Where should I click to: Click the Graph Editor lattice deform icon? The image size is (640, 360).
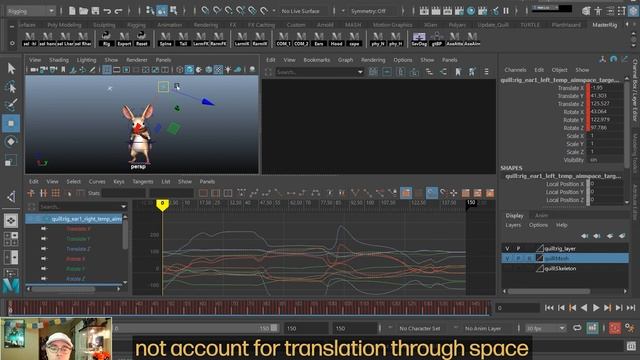56,193
